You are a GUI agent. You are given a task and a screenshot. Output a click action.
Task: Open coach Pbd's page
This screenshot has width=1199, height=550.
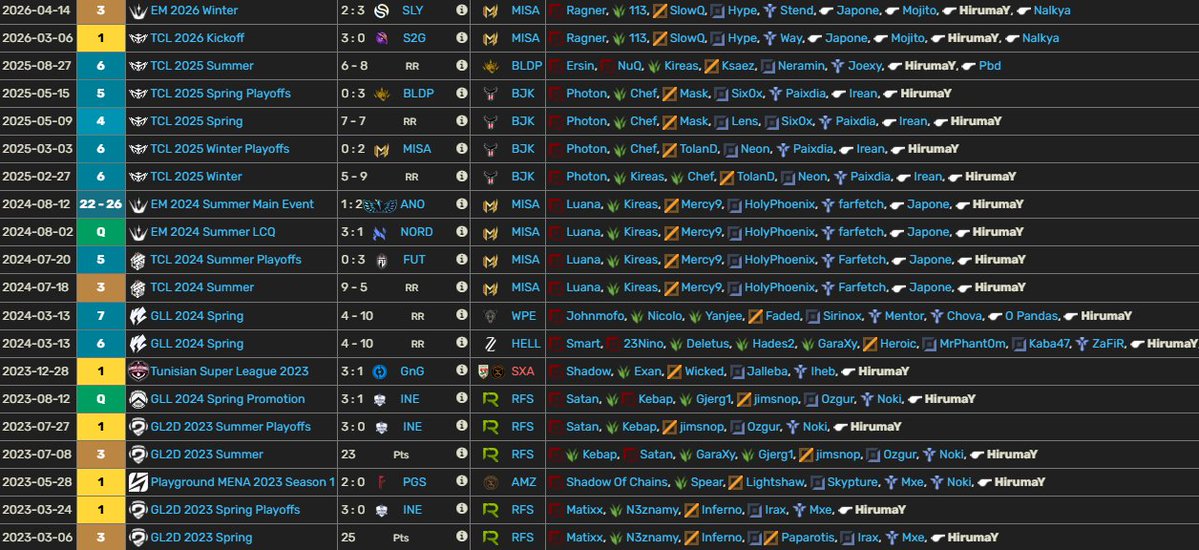tap(989, 66)
